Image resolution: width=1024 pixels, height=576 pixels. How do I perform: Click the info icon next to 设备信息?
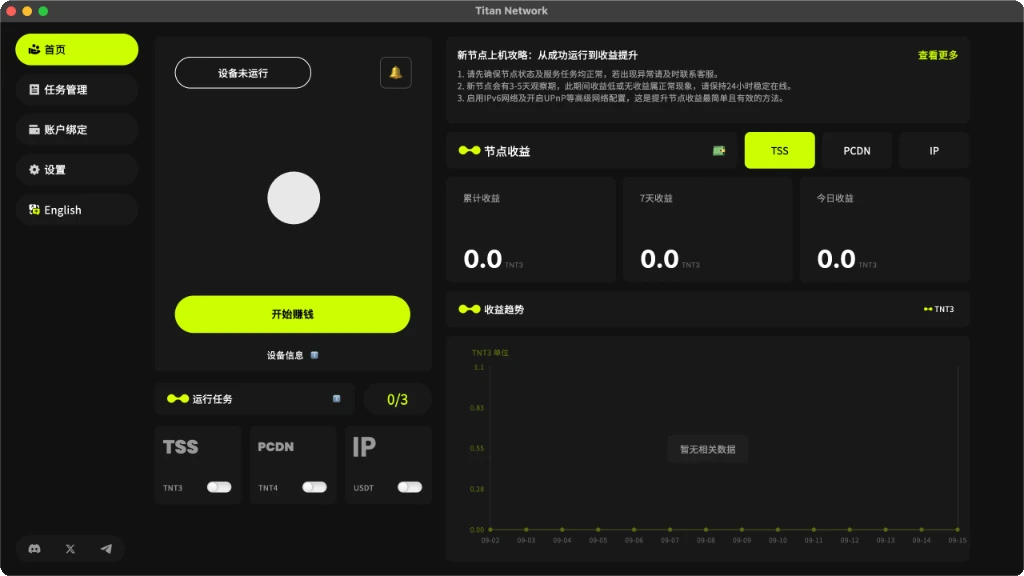314,355
